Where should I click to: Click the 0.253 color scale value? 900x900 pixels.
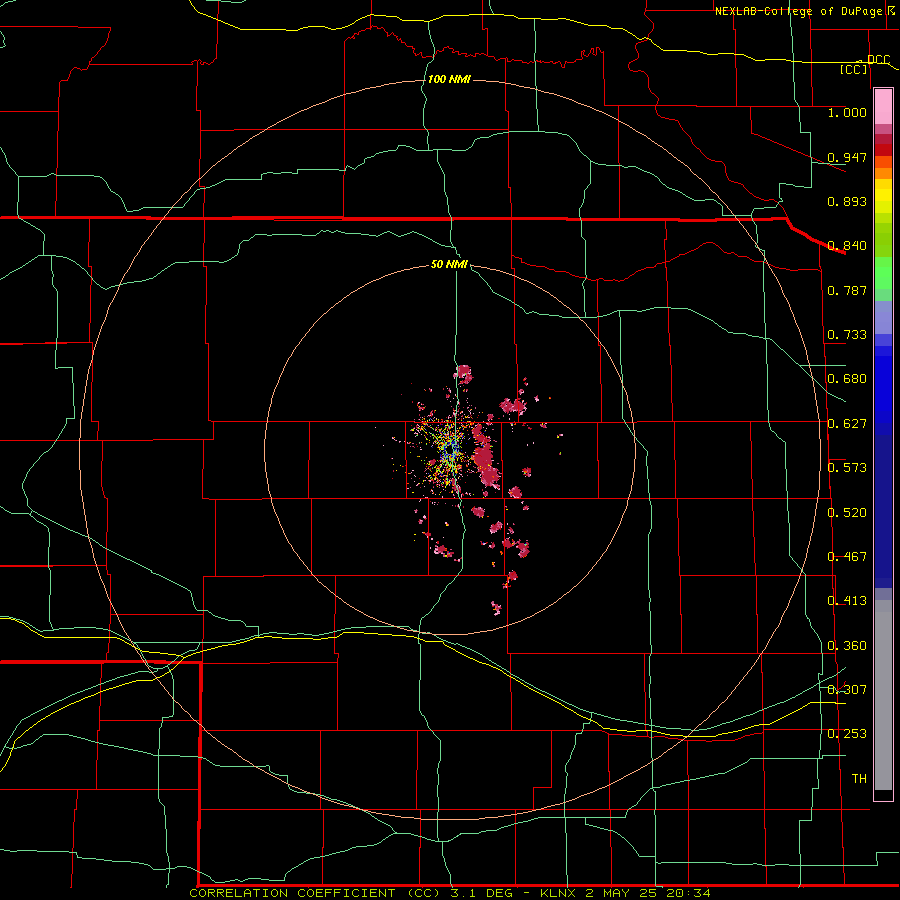click(x=847, y=734)
